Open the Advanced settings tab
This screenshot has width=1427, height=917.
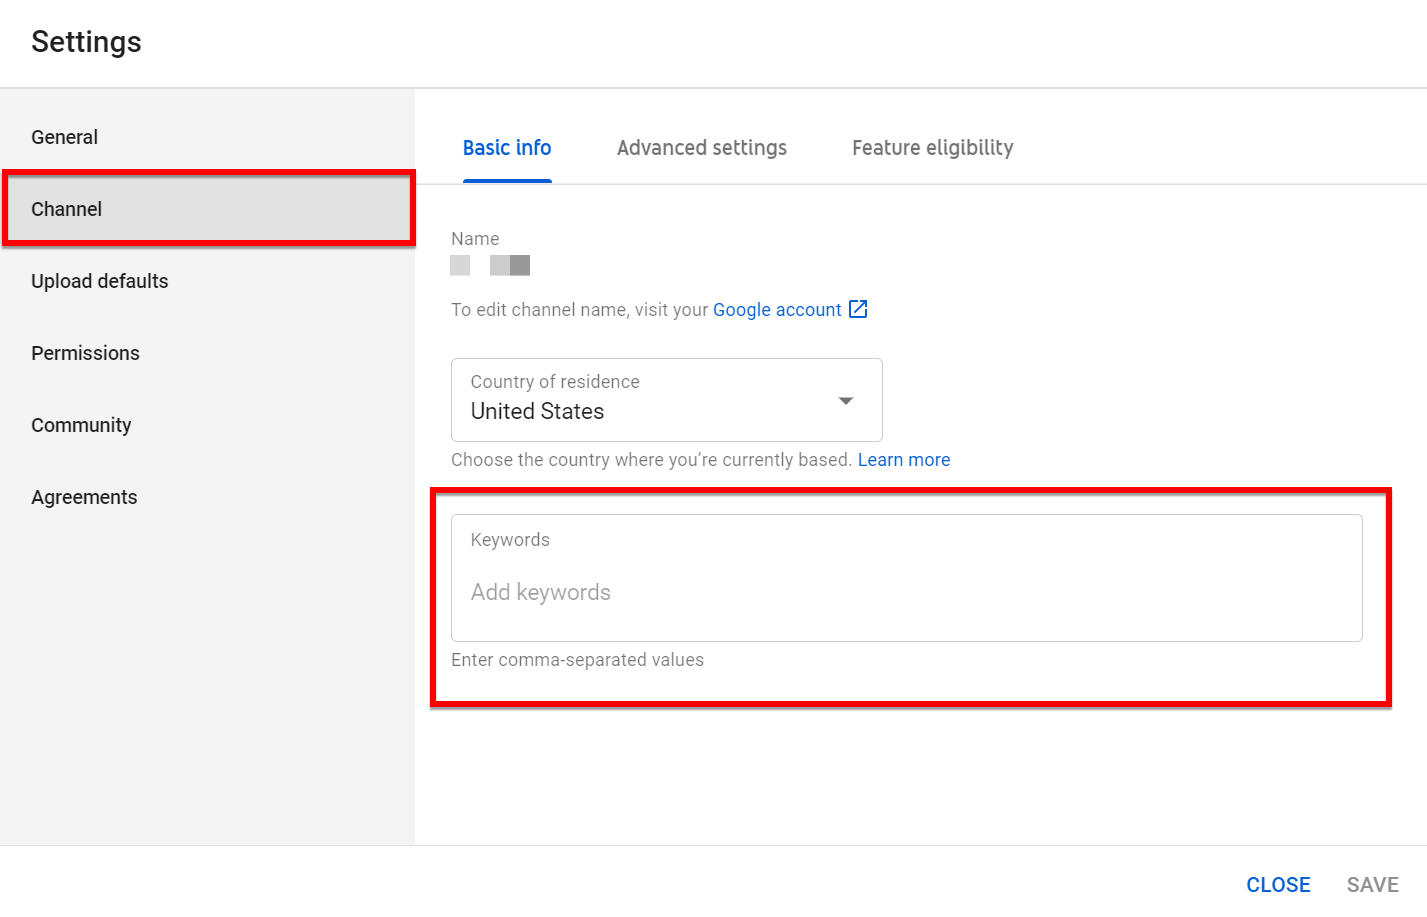702,148
